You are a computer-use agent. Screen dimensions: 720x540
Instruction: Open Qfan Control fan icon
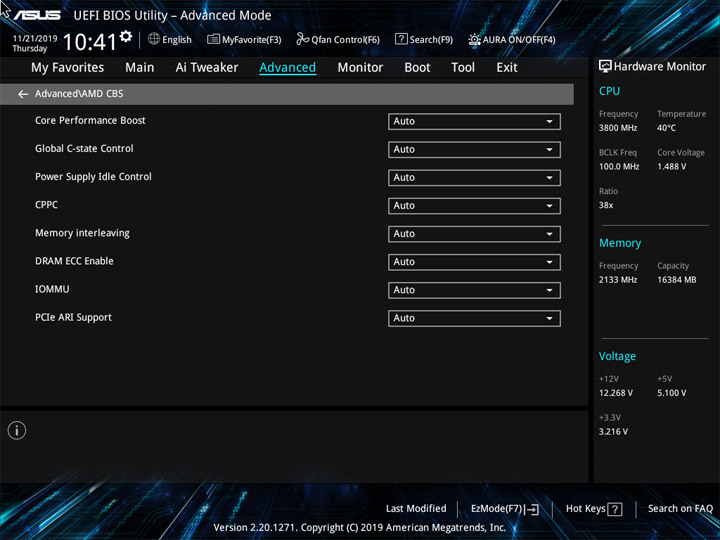(x=302, y=39)
